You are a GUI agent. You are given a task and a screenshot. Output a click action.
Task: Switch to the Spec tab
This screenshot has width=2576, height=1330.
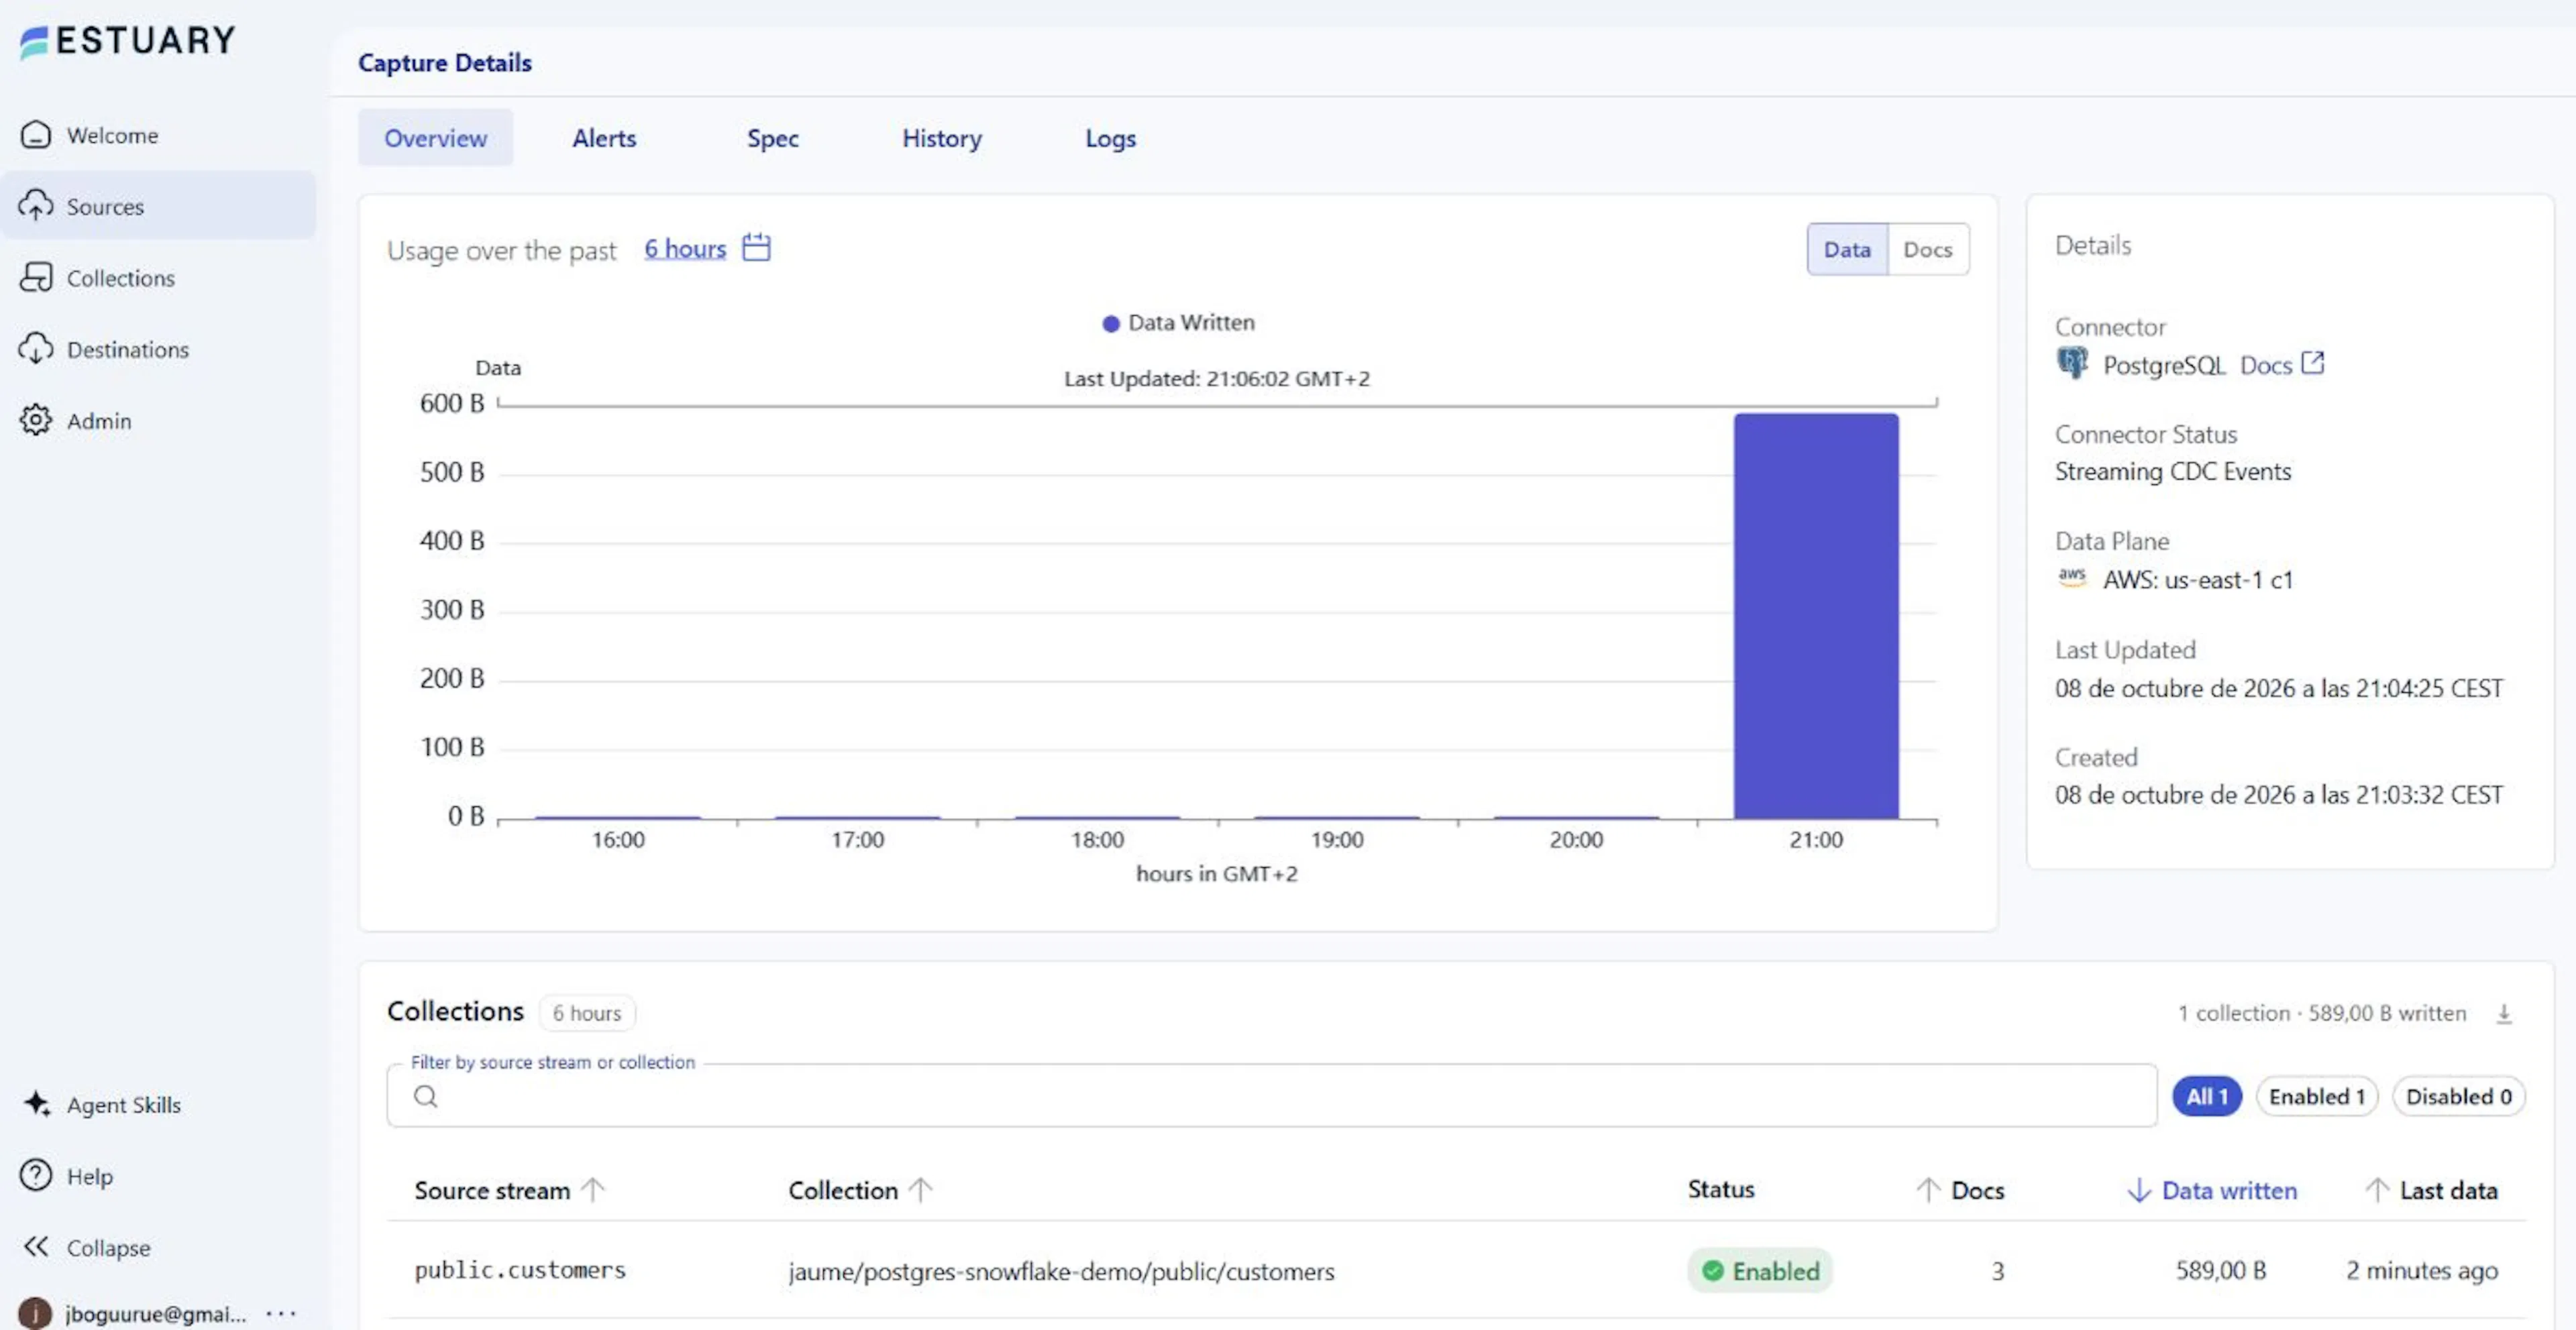773,138
